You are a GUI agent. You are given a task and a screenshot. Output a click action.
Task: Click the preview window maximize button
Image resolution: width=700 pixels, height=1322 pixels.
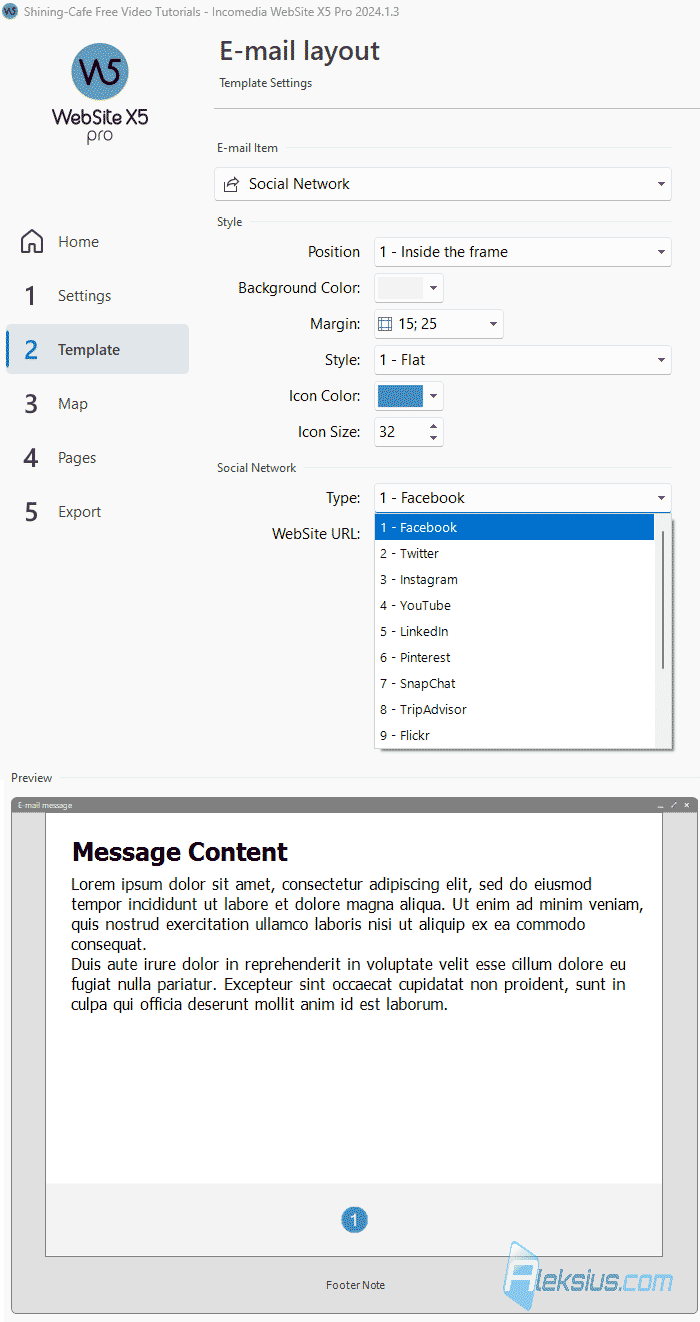click(x=674, y=805)
